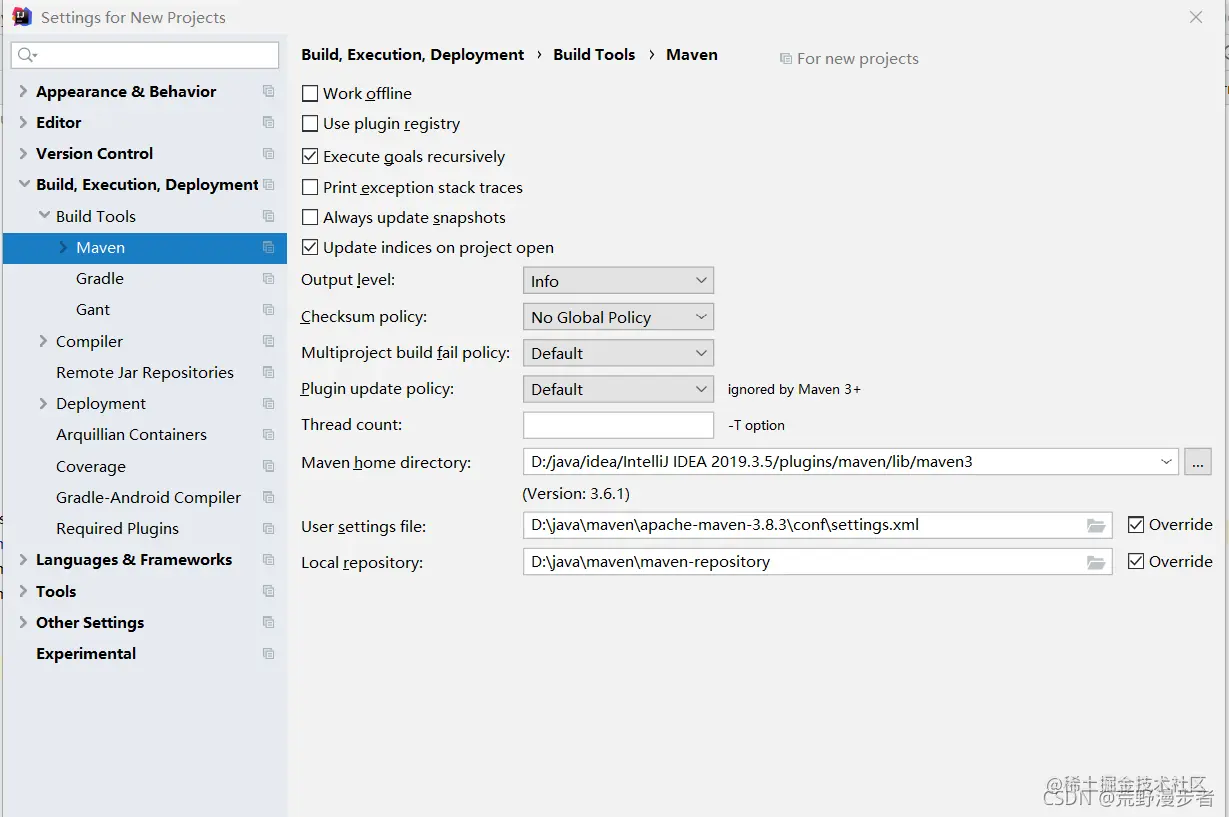1229x817 pixels.
Task: Click Build, Execution, Deployment in the breadcrumb
Action: 413,55
